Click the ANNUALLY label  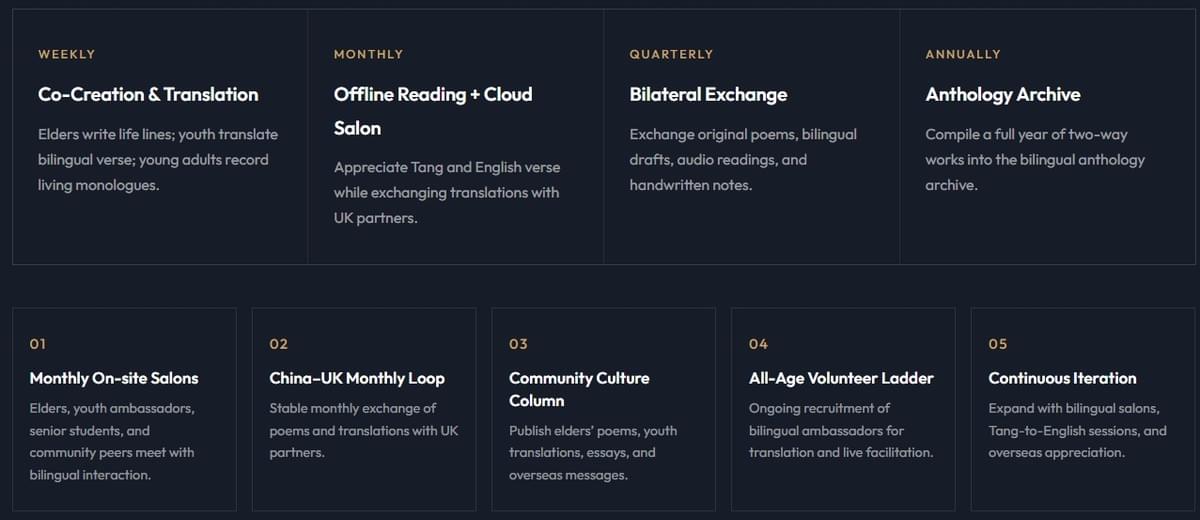(x=963, y=54)
